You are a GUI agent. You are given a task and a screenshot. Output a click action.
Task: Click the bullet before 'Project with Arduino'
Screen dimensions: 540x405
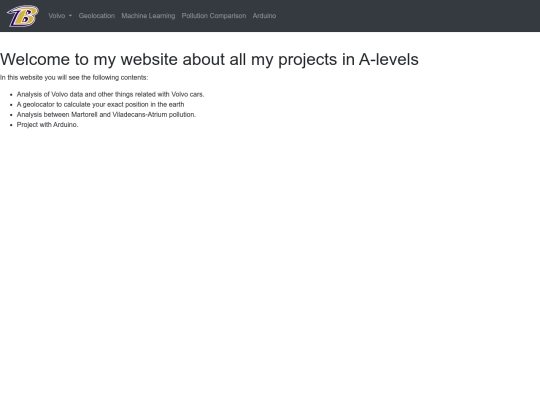coord(11,125)
